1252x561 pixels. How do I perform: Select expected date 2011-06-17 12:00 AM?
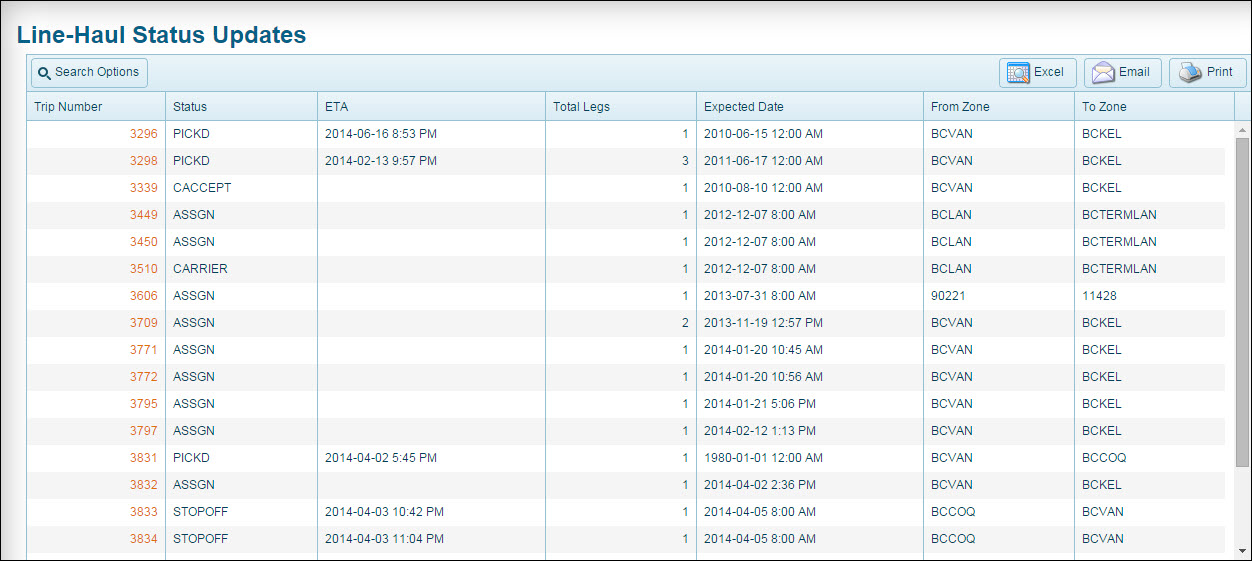point(763,161)
